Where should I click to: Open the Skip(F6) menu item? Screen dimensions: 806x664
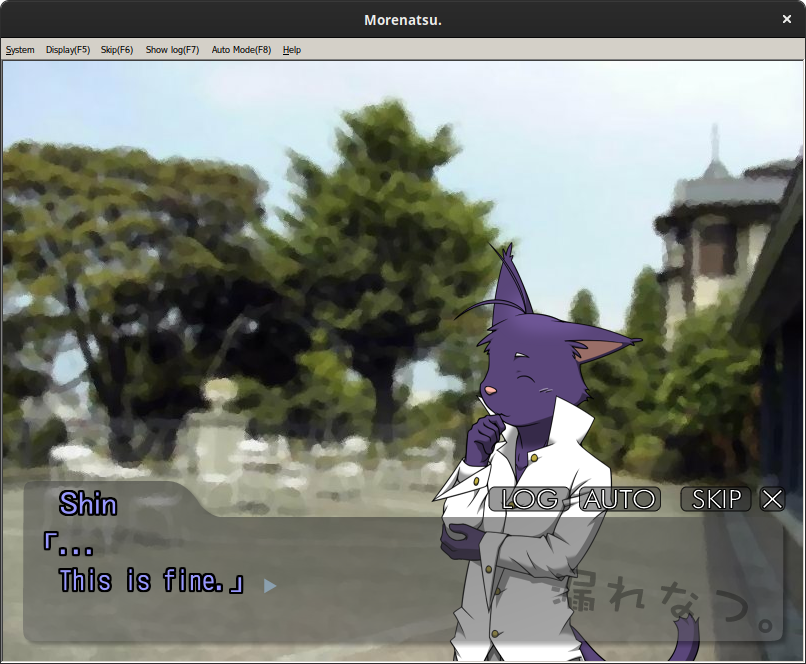[x=117, y=50]
